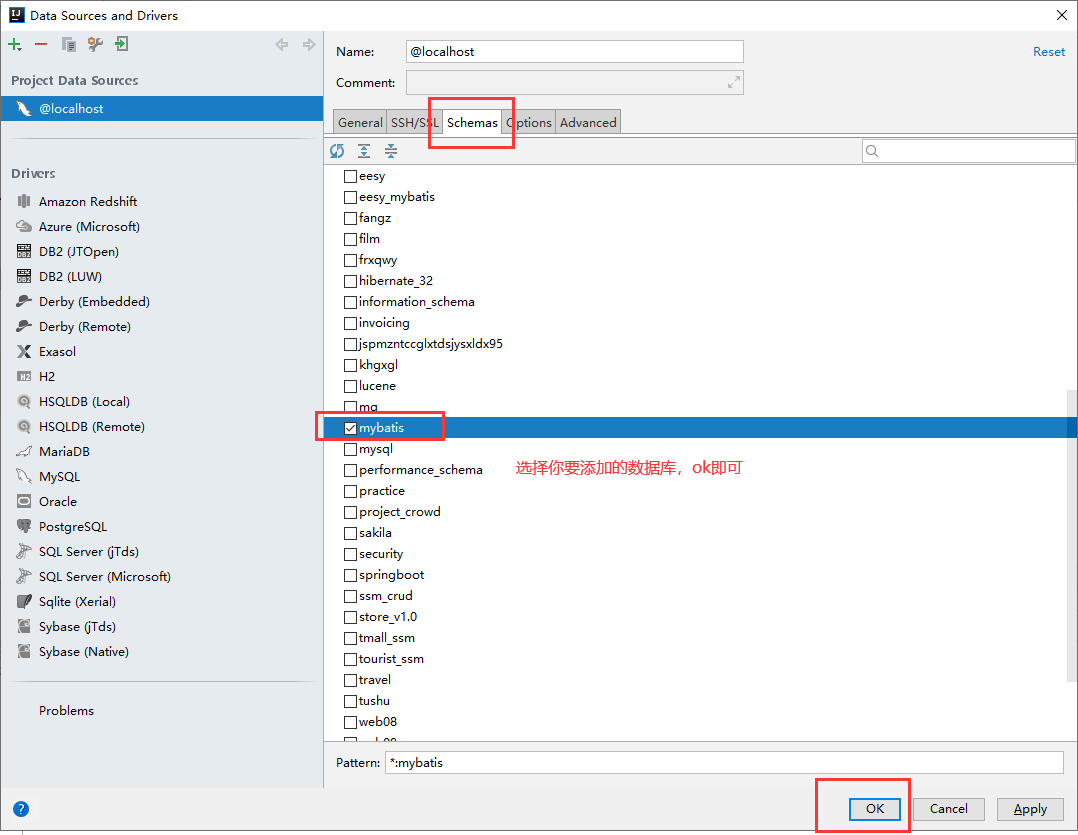Click the Pattern input field
The image size is (1078, 835).
click(724, 763)
